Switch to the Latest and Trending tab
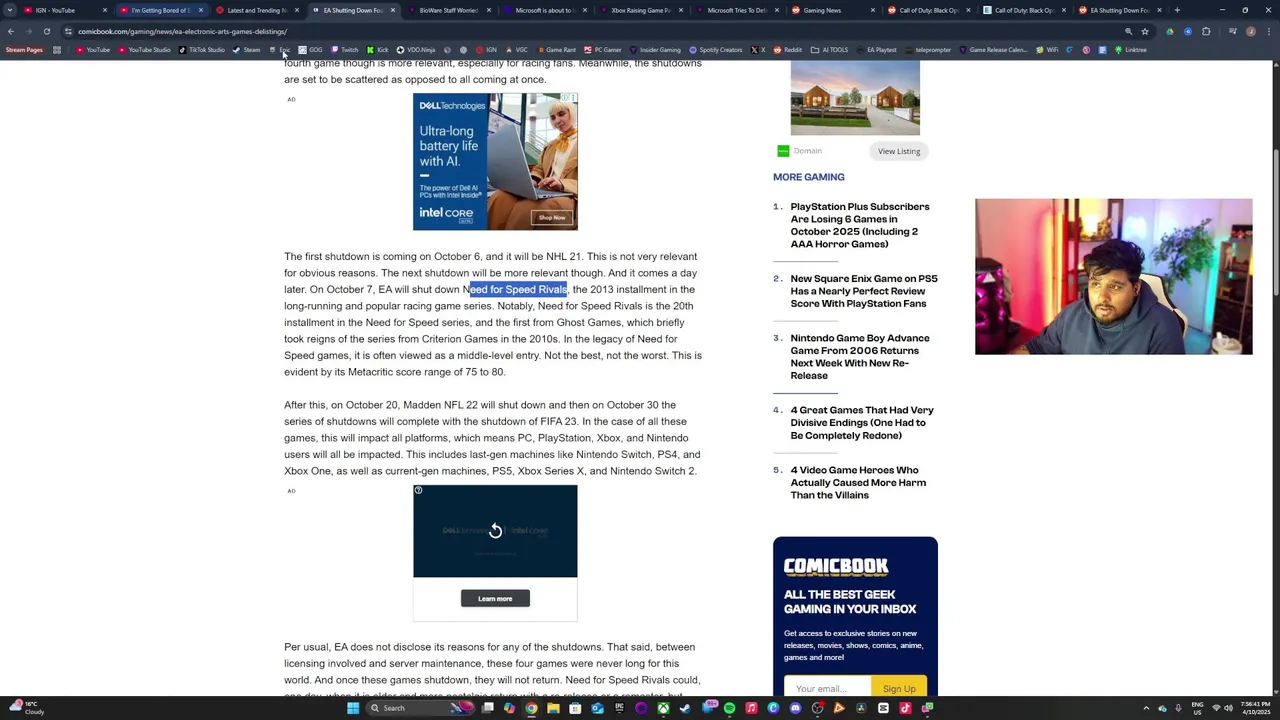The image size is (1280, 720). point(257,10)
